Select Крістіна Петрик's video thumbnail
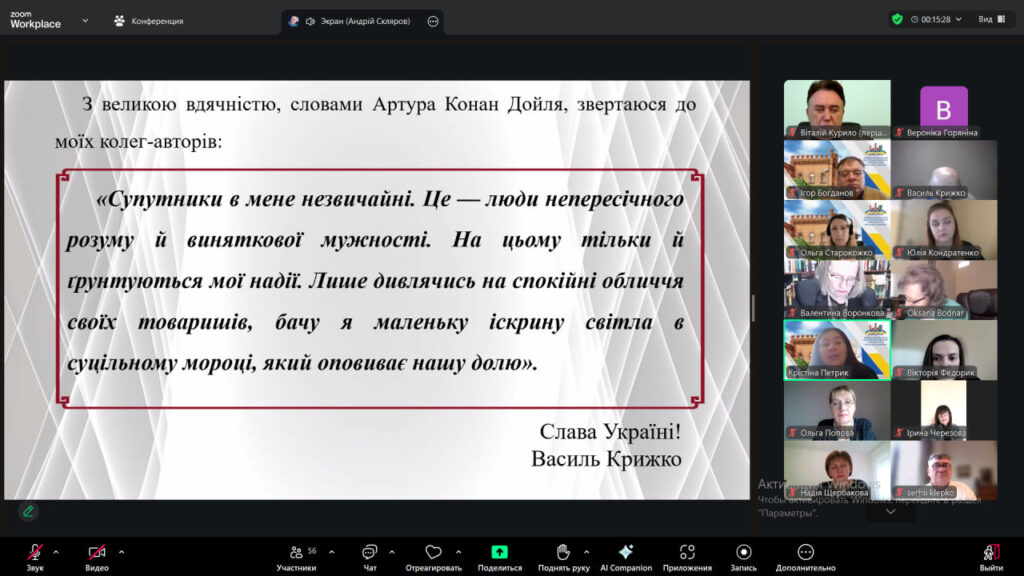1024x576 pixels. (836, 350)
